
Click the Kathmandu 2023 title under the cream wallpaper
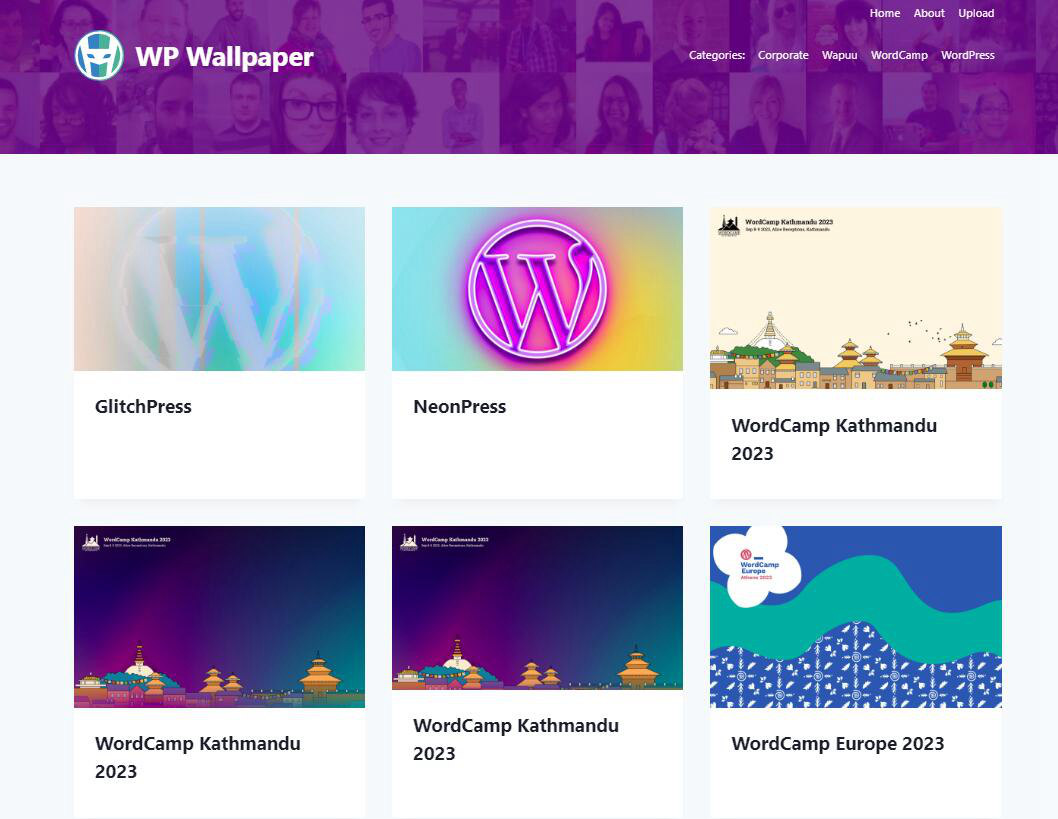tap(834, 439)
